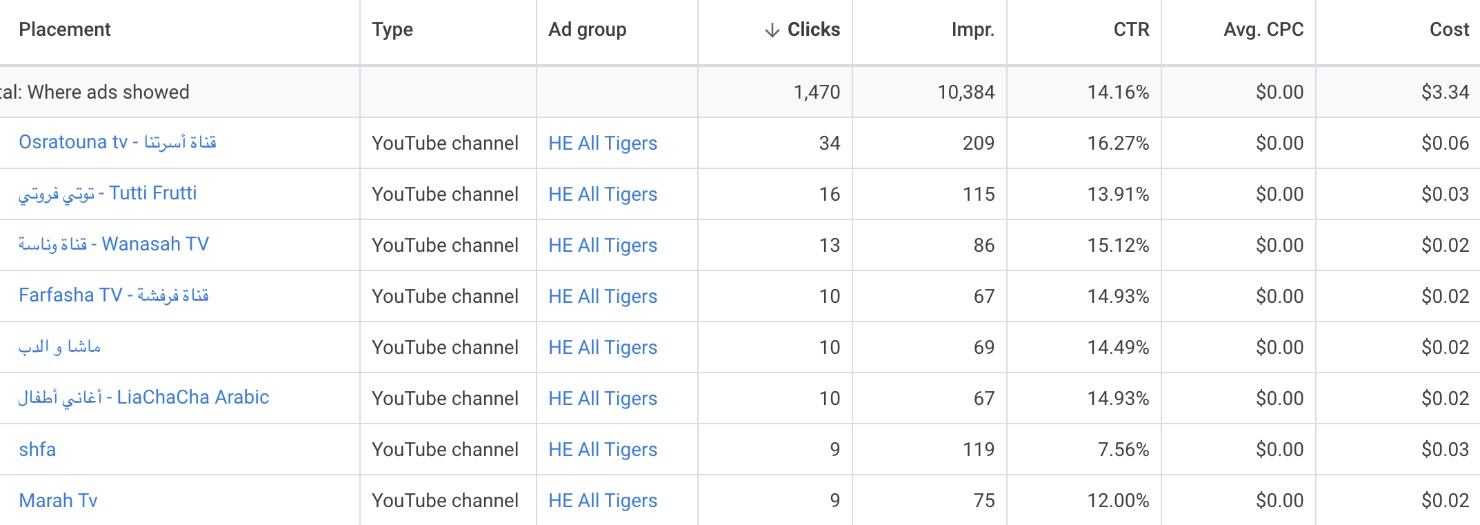Click the Avg. CPC column header
The height and width of the screenshot is (525, 1480).
coord(1263,30)
